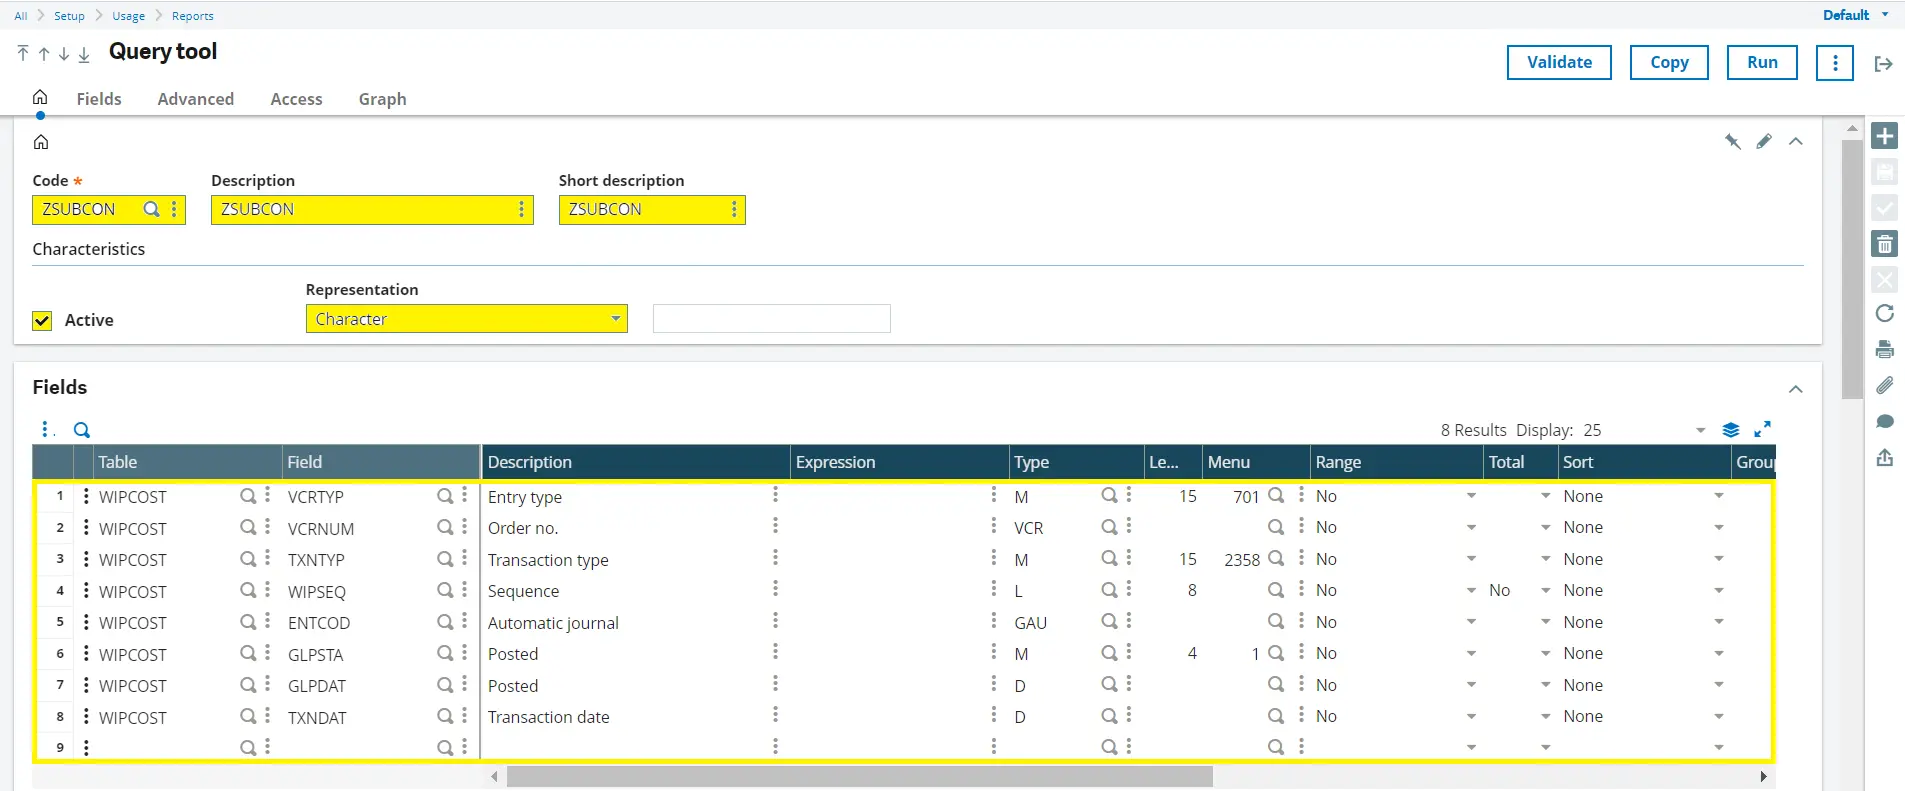
Task: Click empty field beside Representation dropdown
Action: point(771,318)
